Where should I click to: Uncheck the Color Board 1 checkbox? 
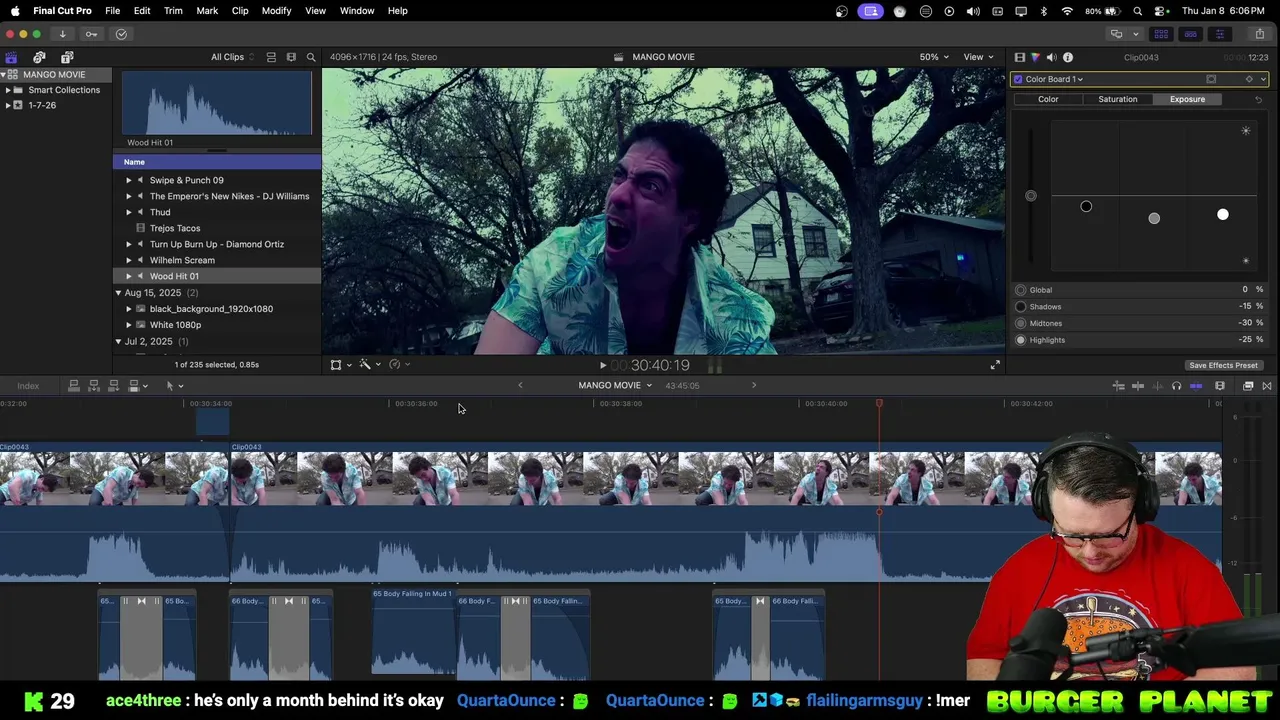point(1018,79)
